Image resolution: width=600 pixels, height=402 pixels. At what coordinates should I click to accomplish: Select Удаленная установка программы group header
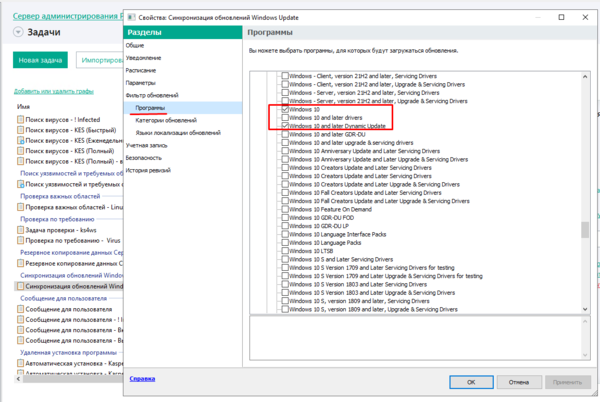coord(68,352)
